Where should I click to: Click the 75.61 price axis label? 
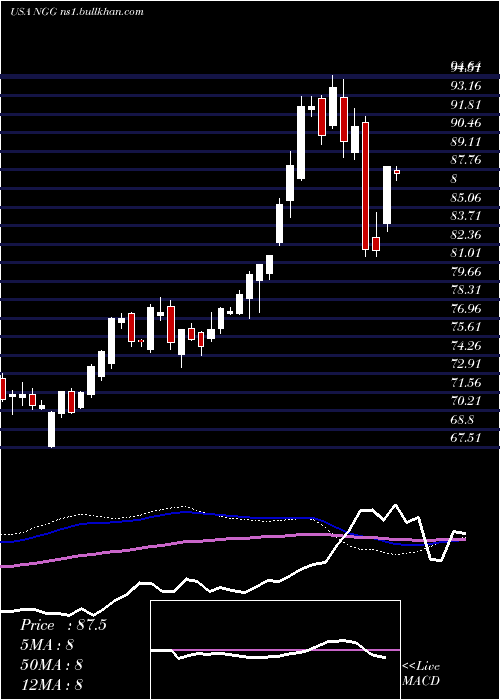click(x=466, y=327)
